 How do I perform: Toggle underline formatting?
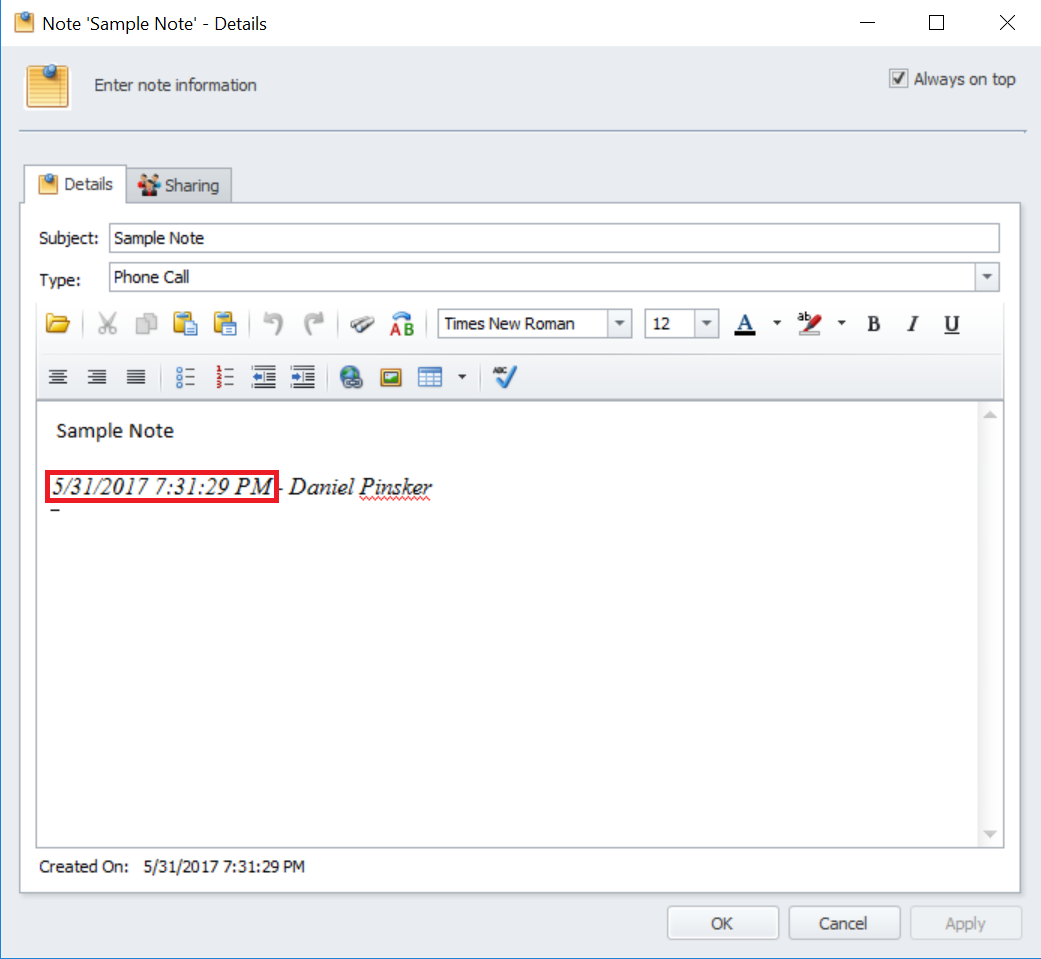point(951,324)
